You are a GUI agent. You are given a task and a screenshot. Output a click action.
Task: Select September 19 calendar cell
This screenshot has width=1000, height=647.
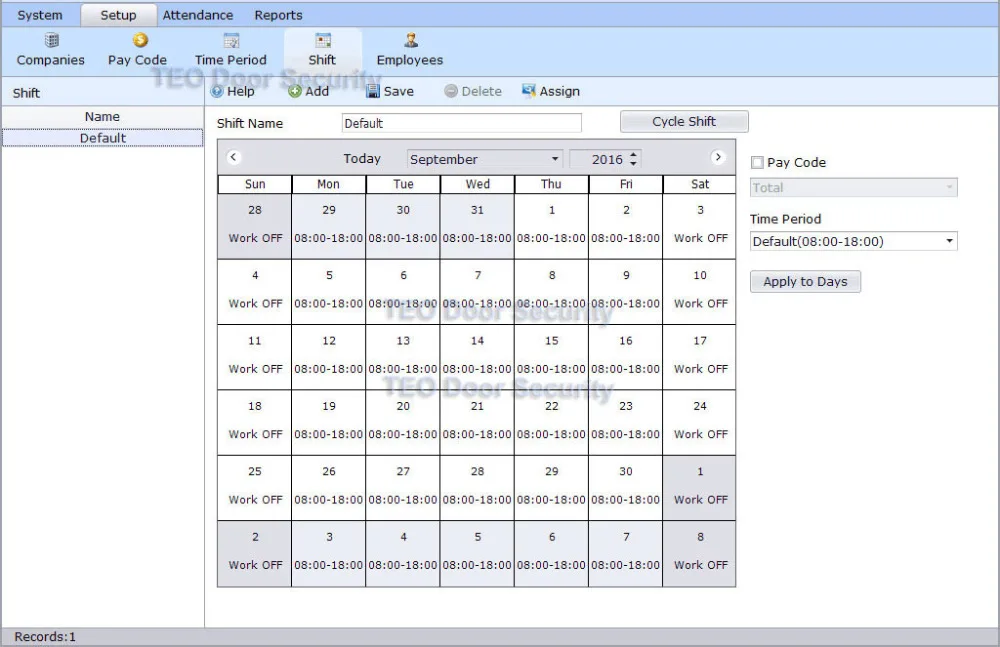[328, 422]
